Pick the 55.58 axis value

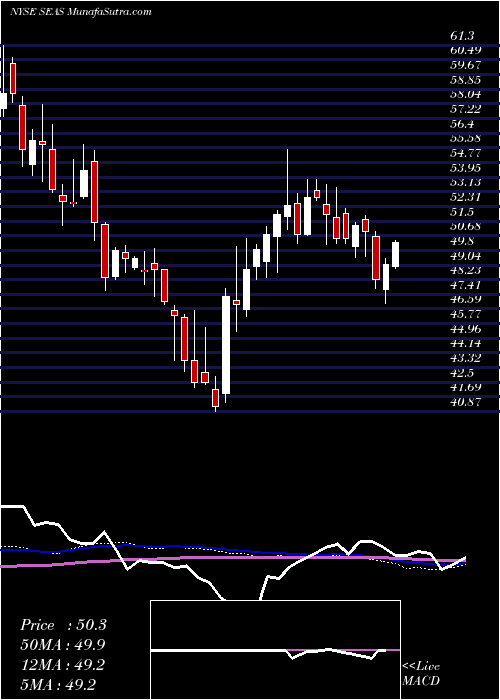point(466,139)
